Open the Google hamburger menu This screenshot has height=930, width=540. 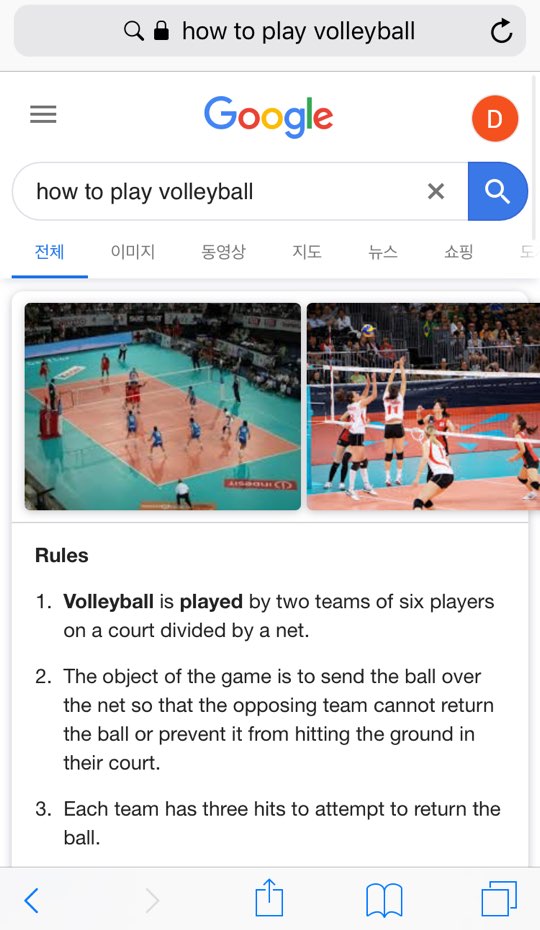point(43,114)
